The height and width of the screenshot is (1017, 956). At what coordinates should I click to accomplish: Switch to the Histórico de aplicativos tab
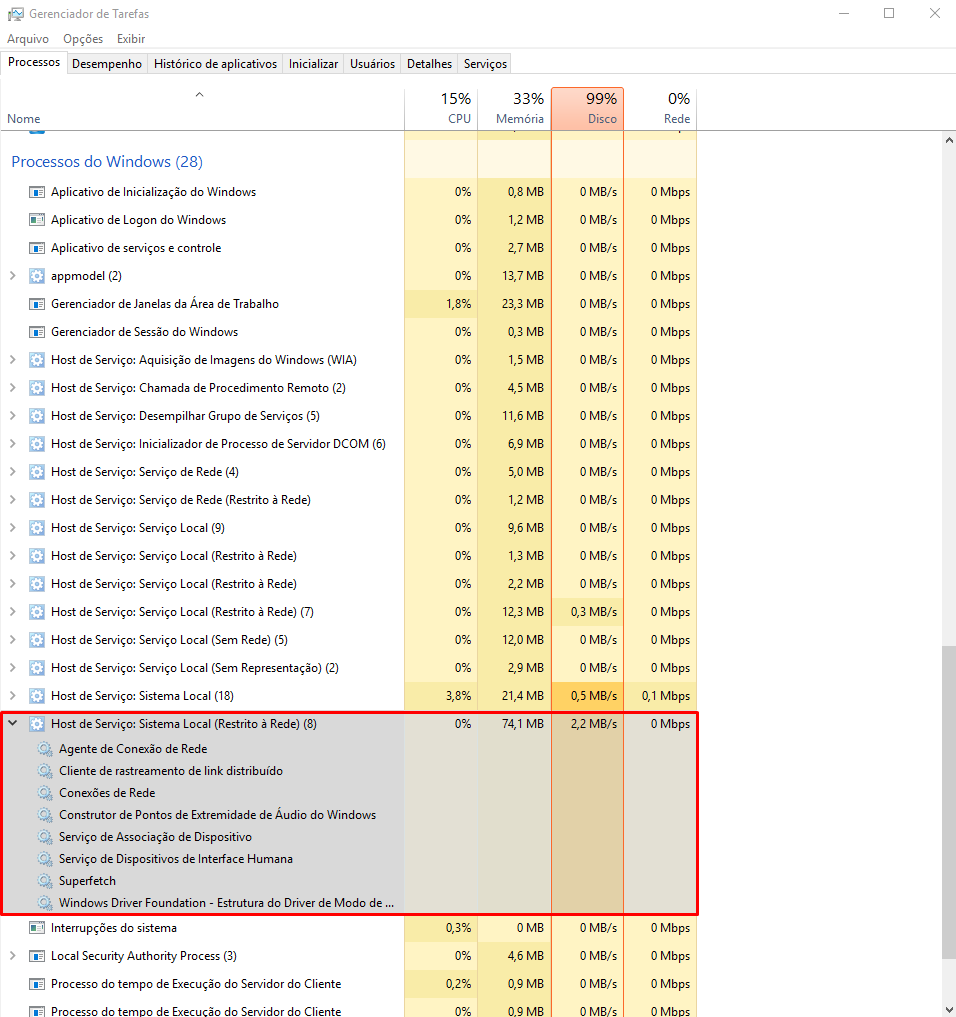(215, 64)
